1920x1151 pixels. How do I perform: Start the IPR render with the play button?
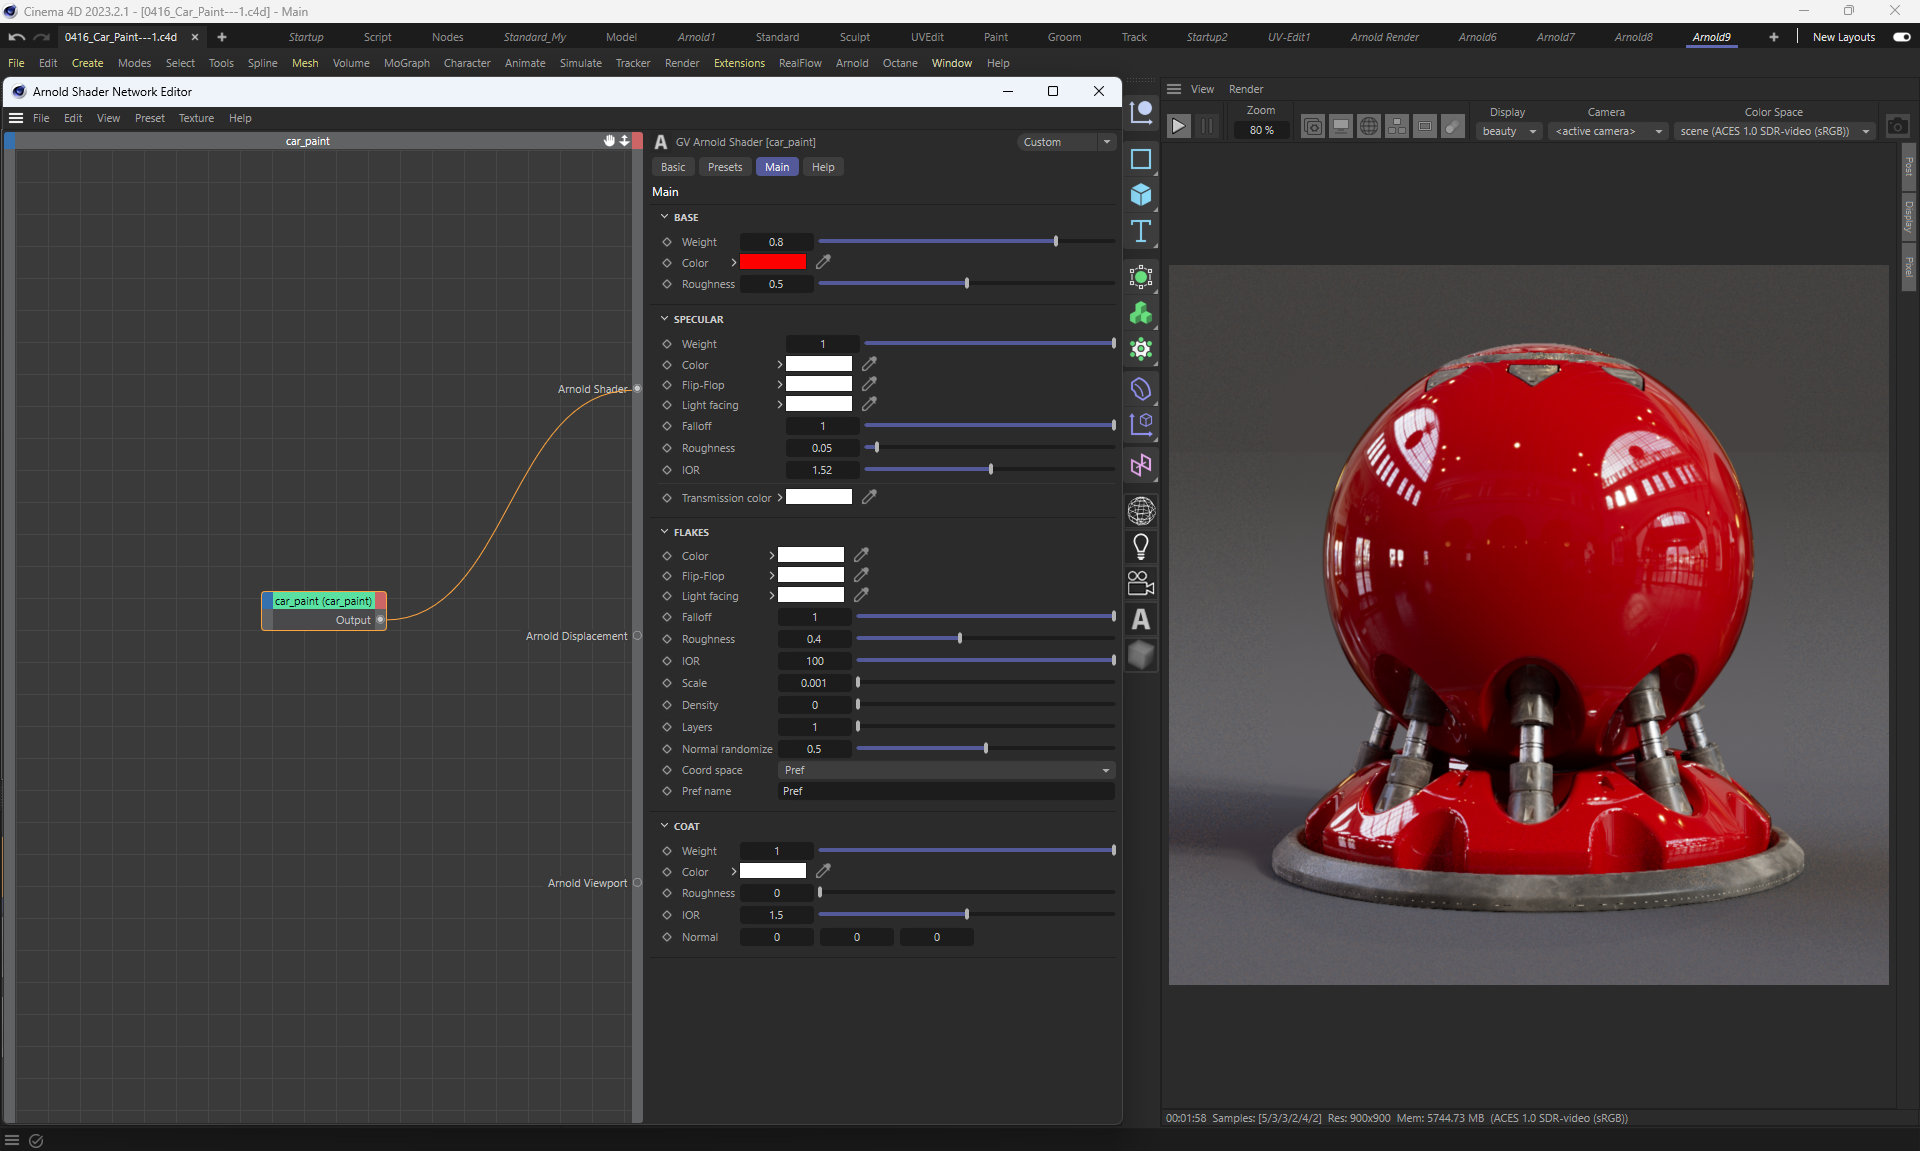(1179, 126)
